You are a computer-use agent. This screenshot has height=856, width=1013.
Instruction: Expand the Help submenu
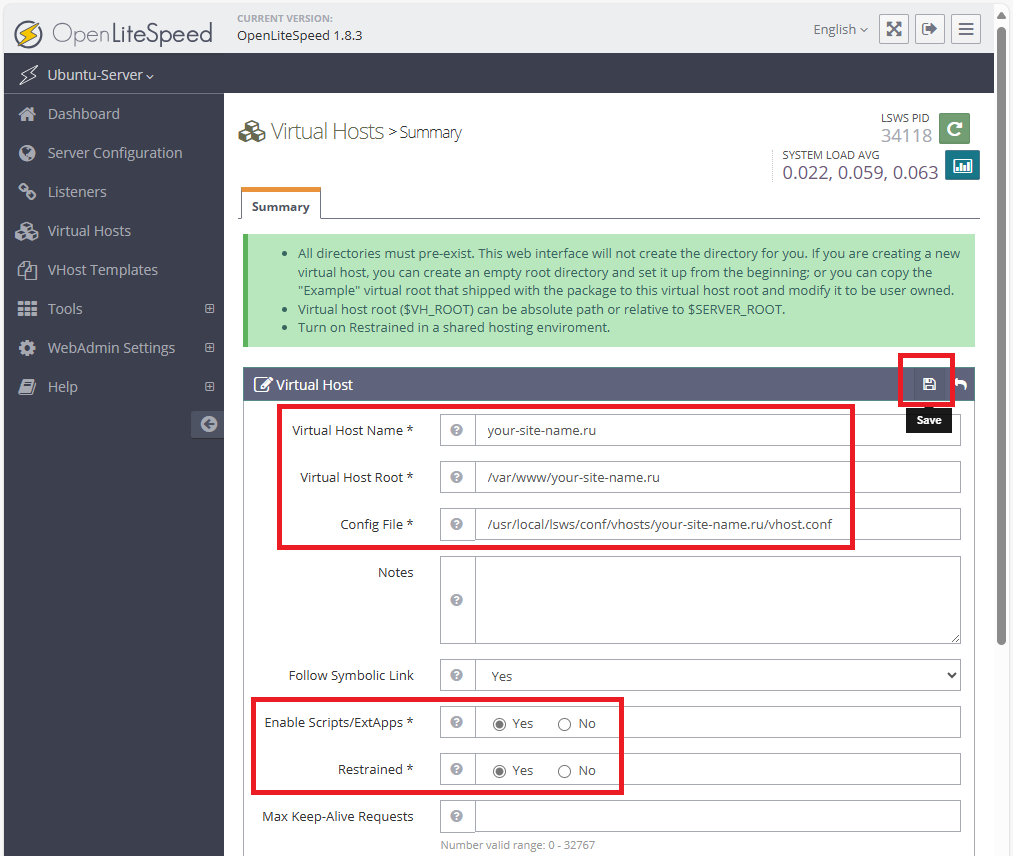pos(209,386)
